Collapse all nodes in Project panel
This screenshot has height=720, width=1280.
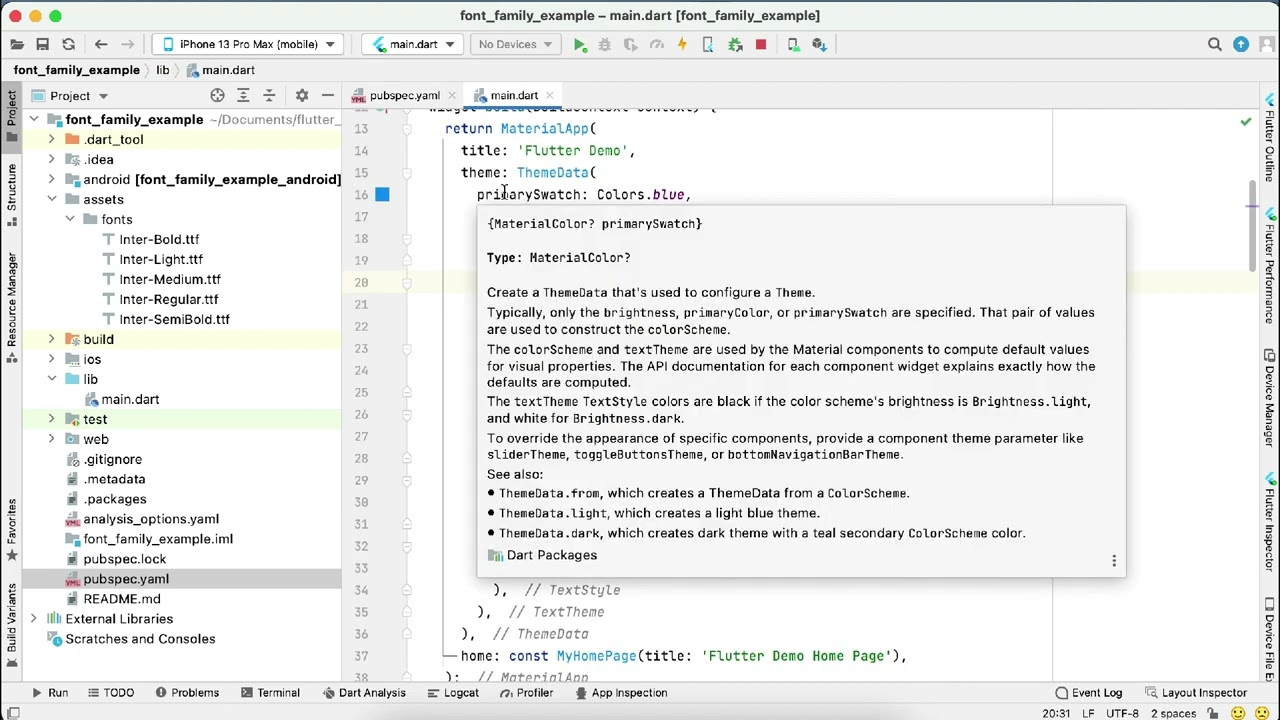point(269,95)
